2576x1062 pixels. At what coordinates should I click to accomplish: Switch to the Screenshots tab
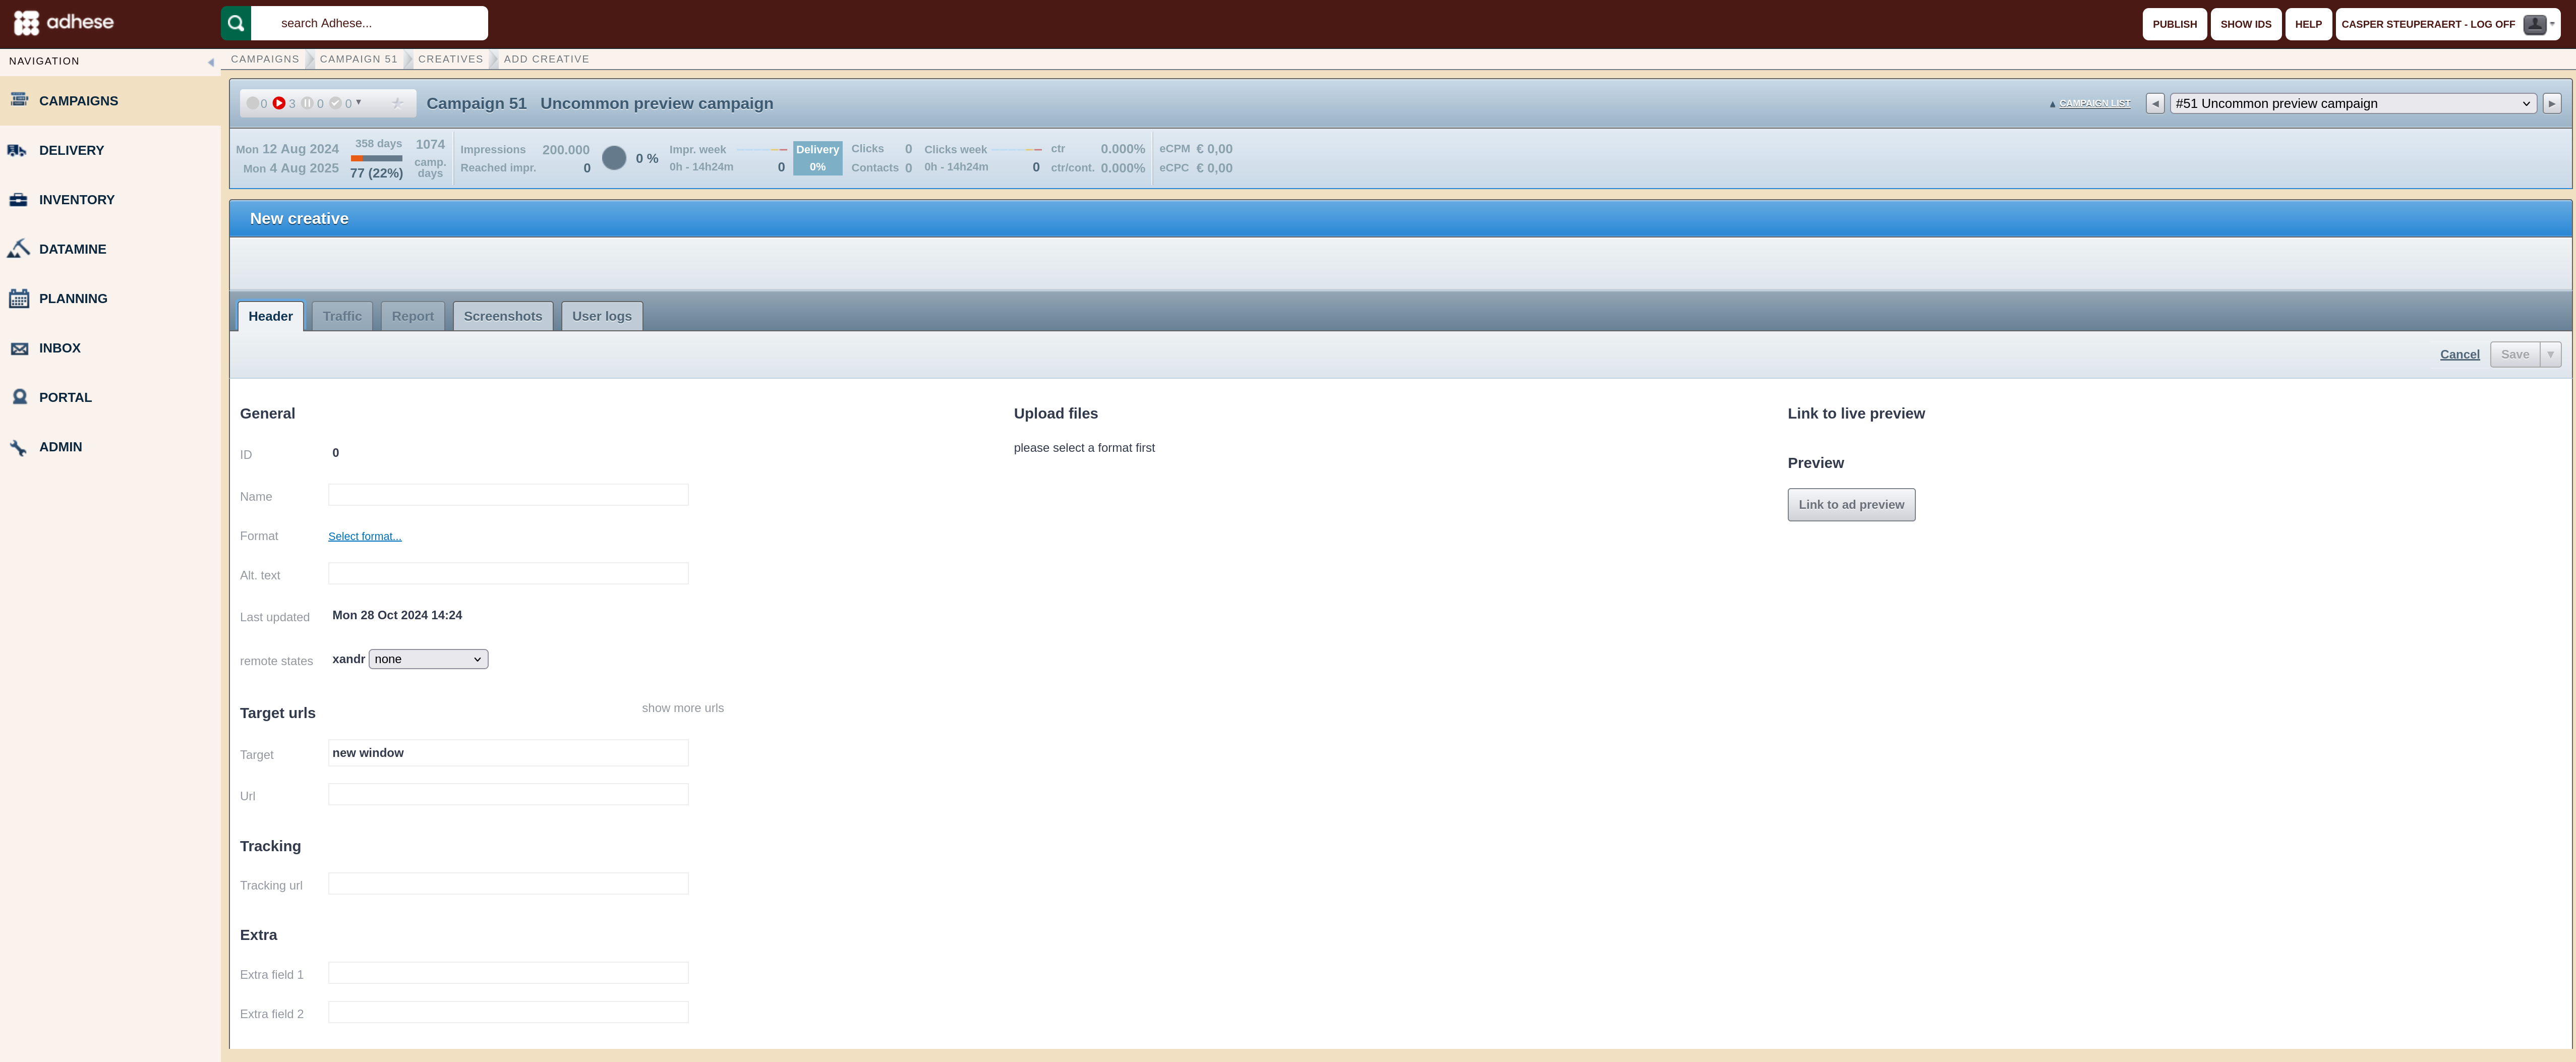click(503, 316)
